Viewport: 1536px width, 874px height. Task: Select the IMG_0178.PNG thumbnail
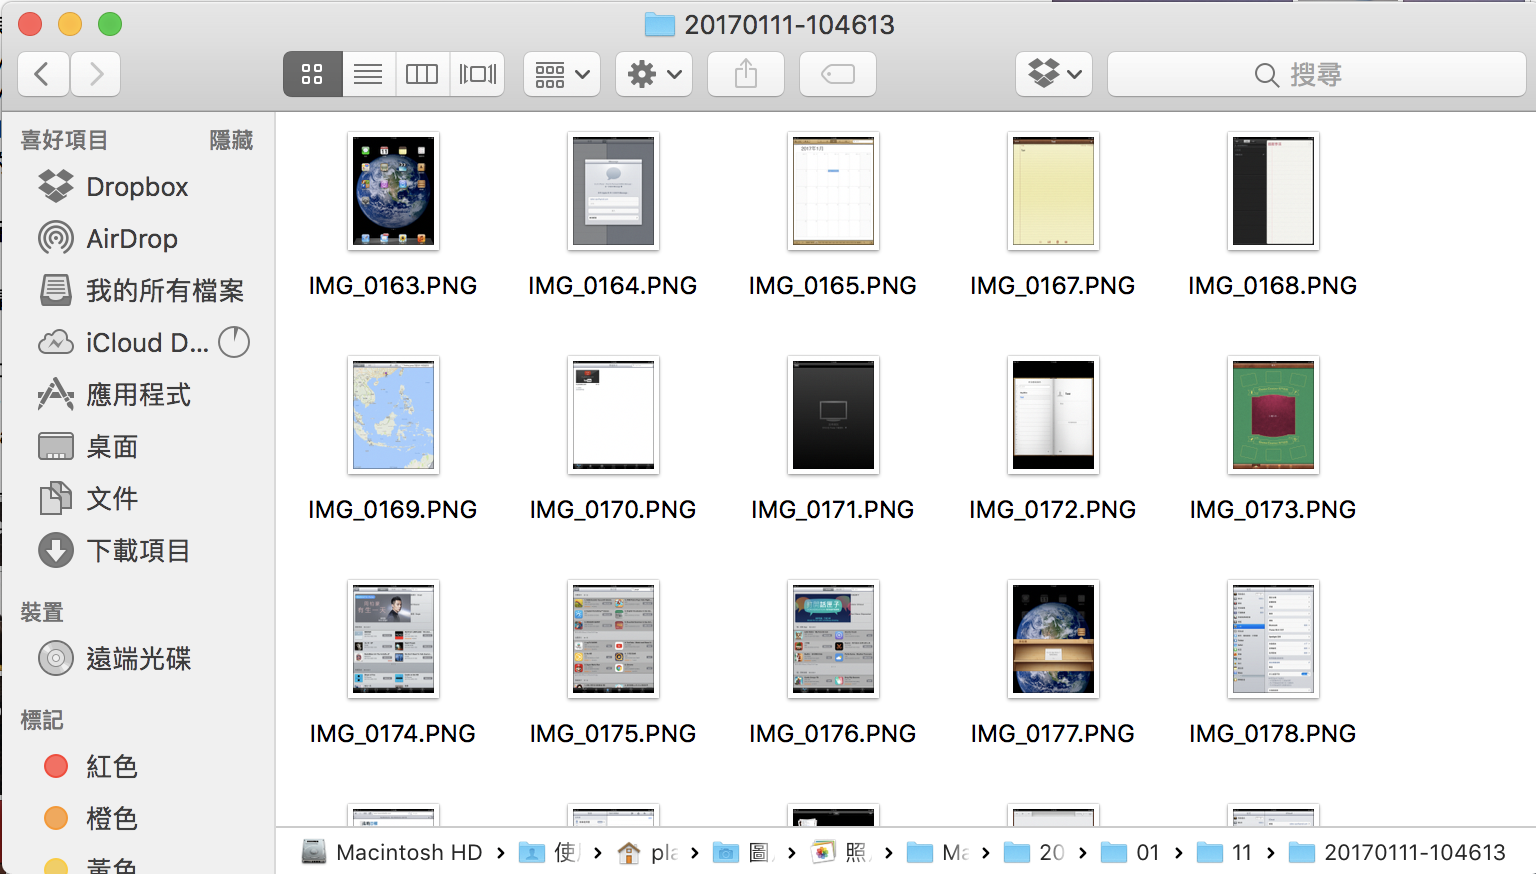(1273, 639)
